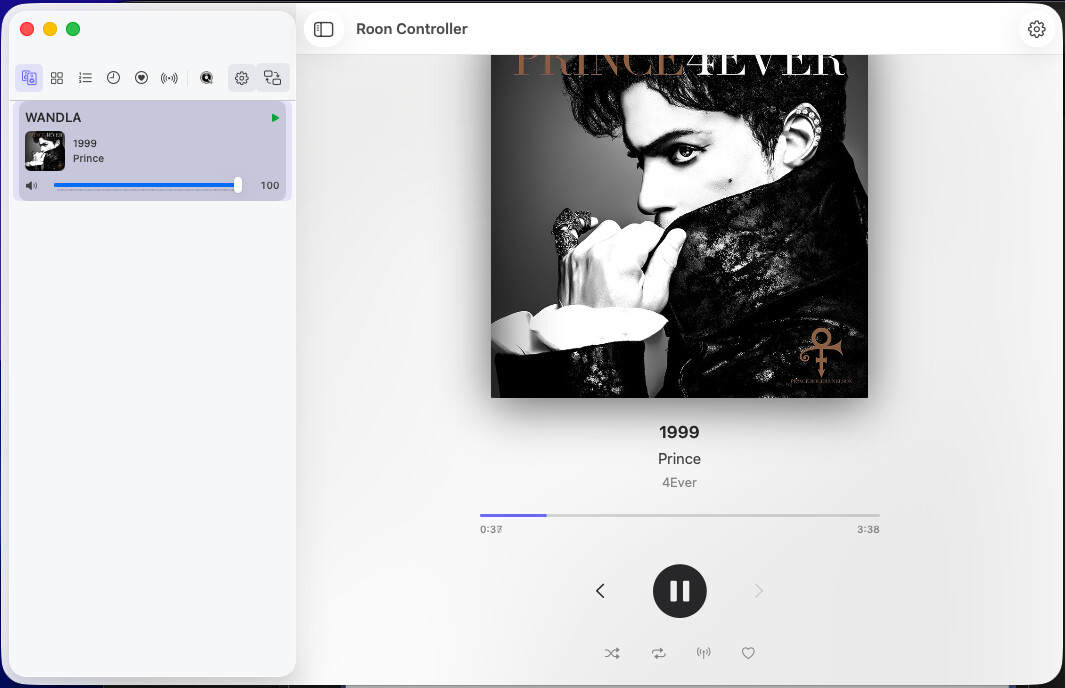Screen dimensions: 1065x688
Task: Pause playback with the round pause button
Action: pyautogui.click(x=679, y=591)
